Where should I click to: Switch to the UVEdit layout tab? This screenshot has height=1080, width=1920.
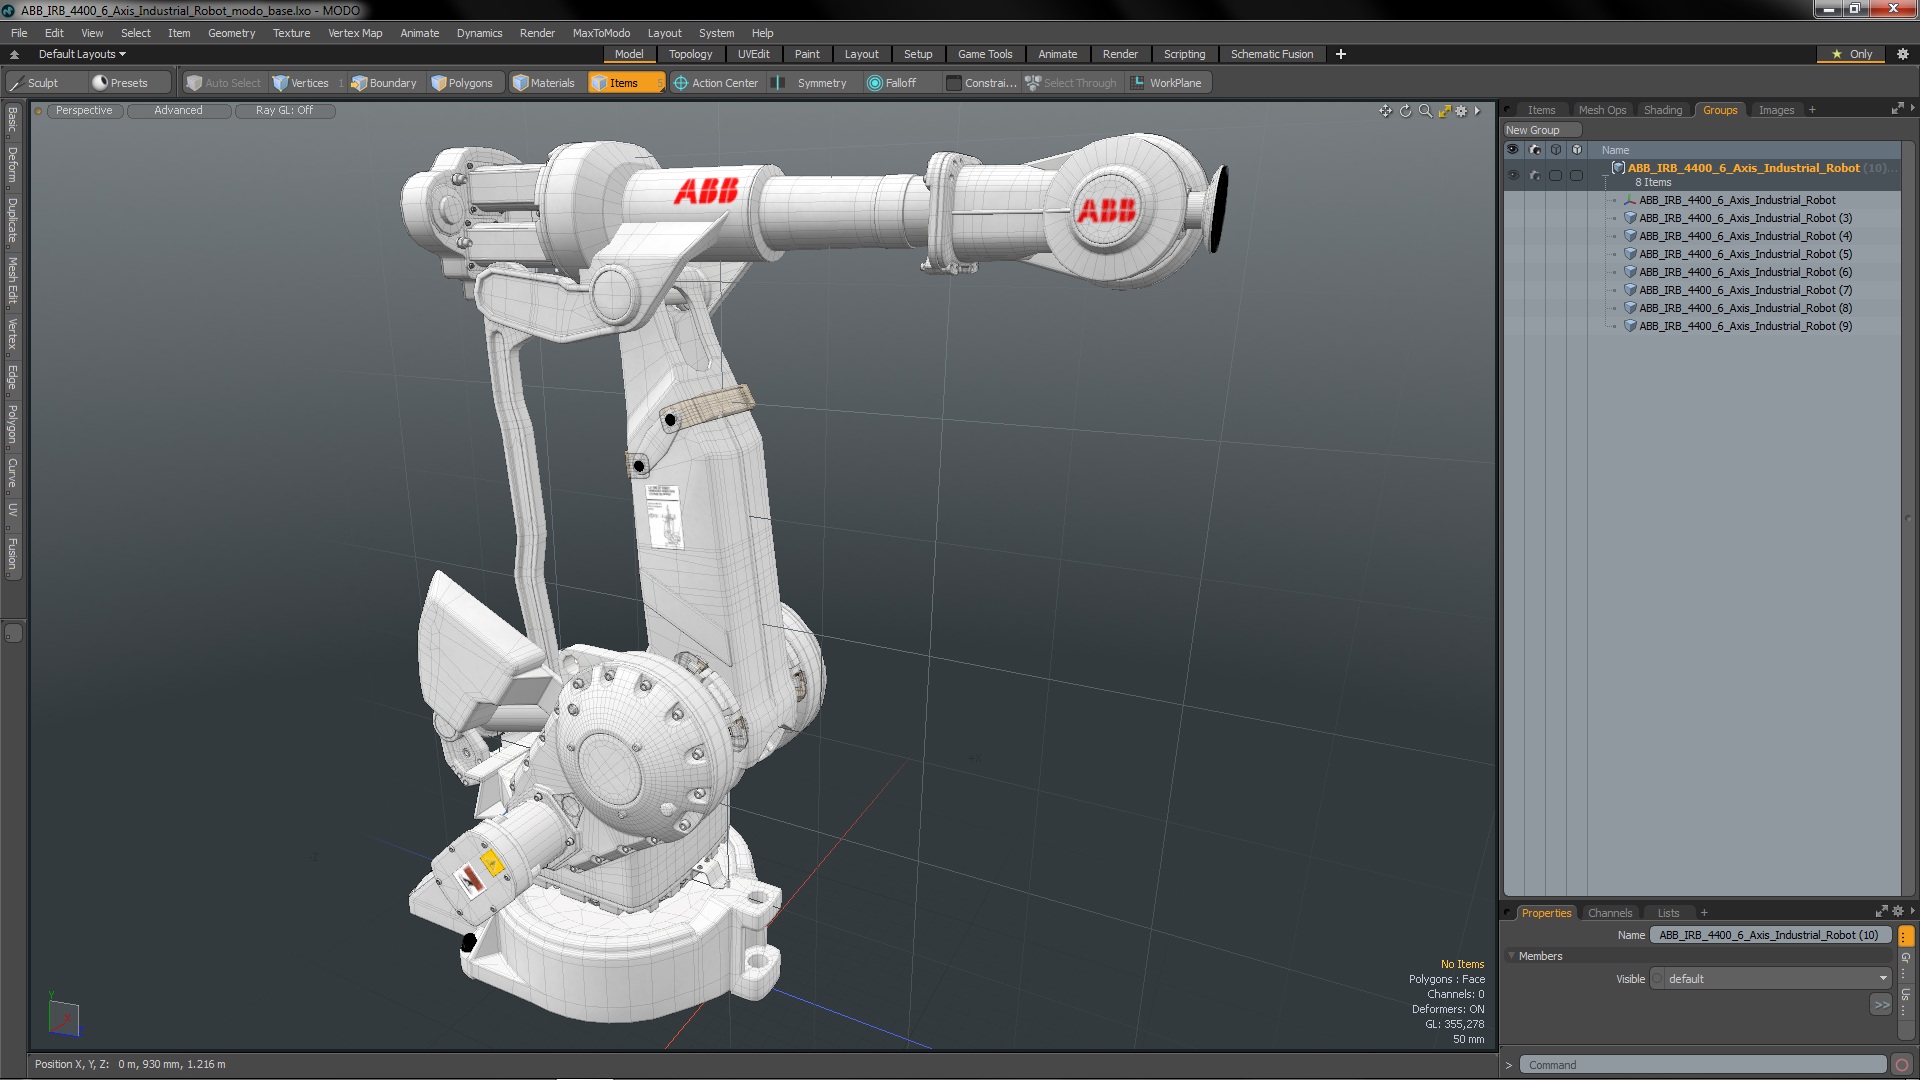pyautogui.click(x=753, y=54)
